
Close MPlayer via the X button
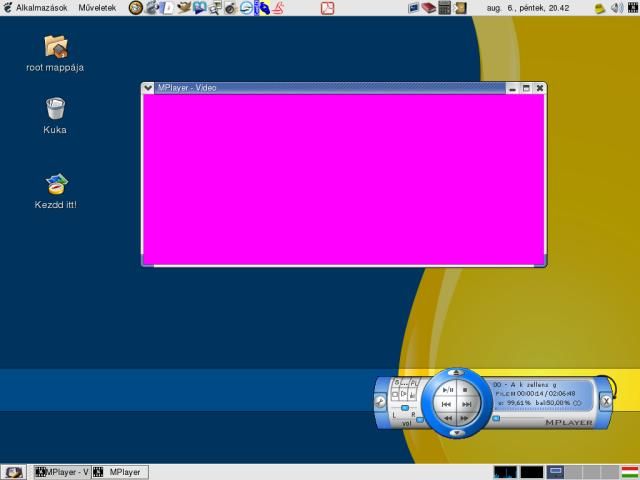coord(606,401)
